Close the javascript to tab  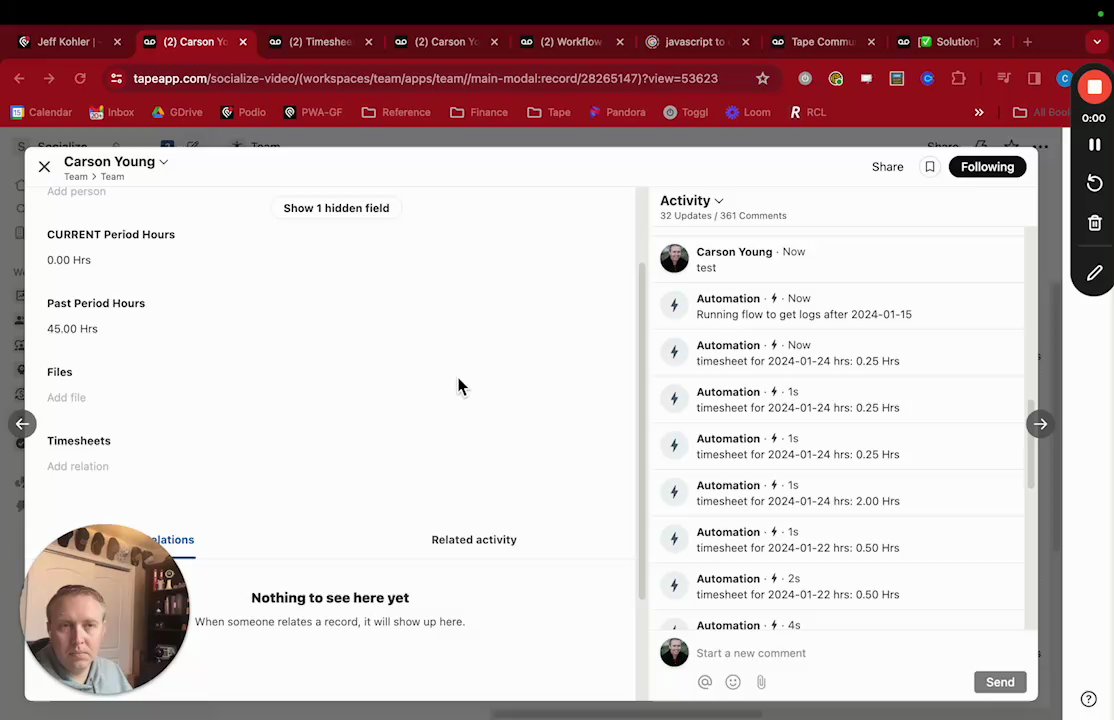point(745,42)
